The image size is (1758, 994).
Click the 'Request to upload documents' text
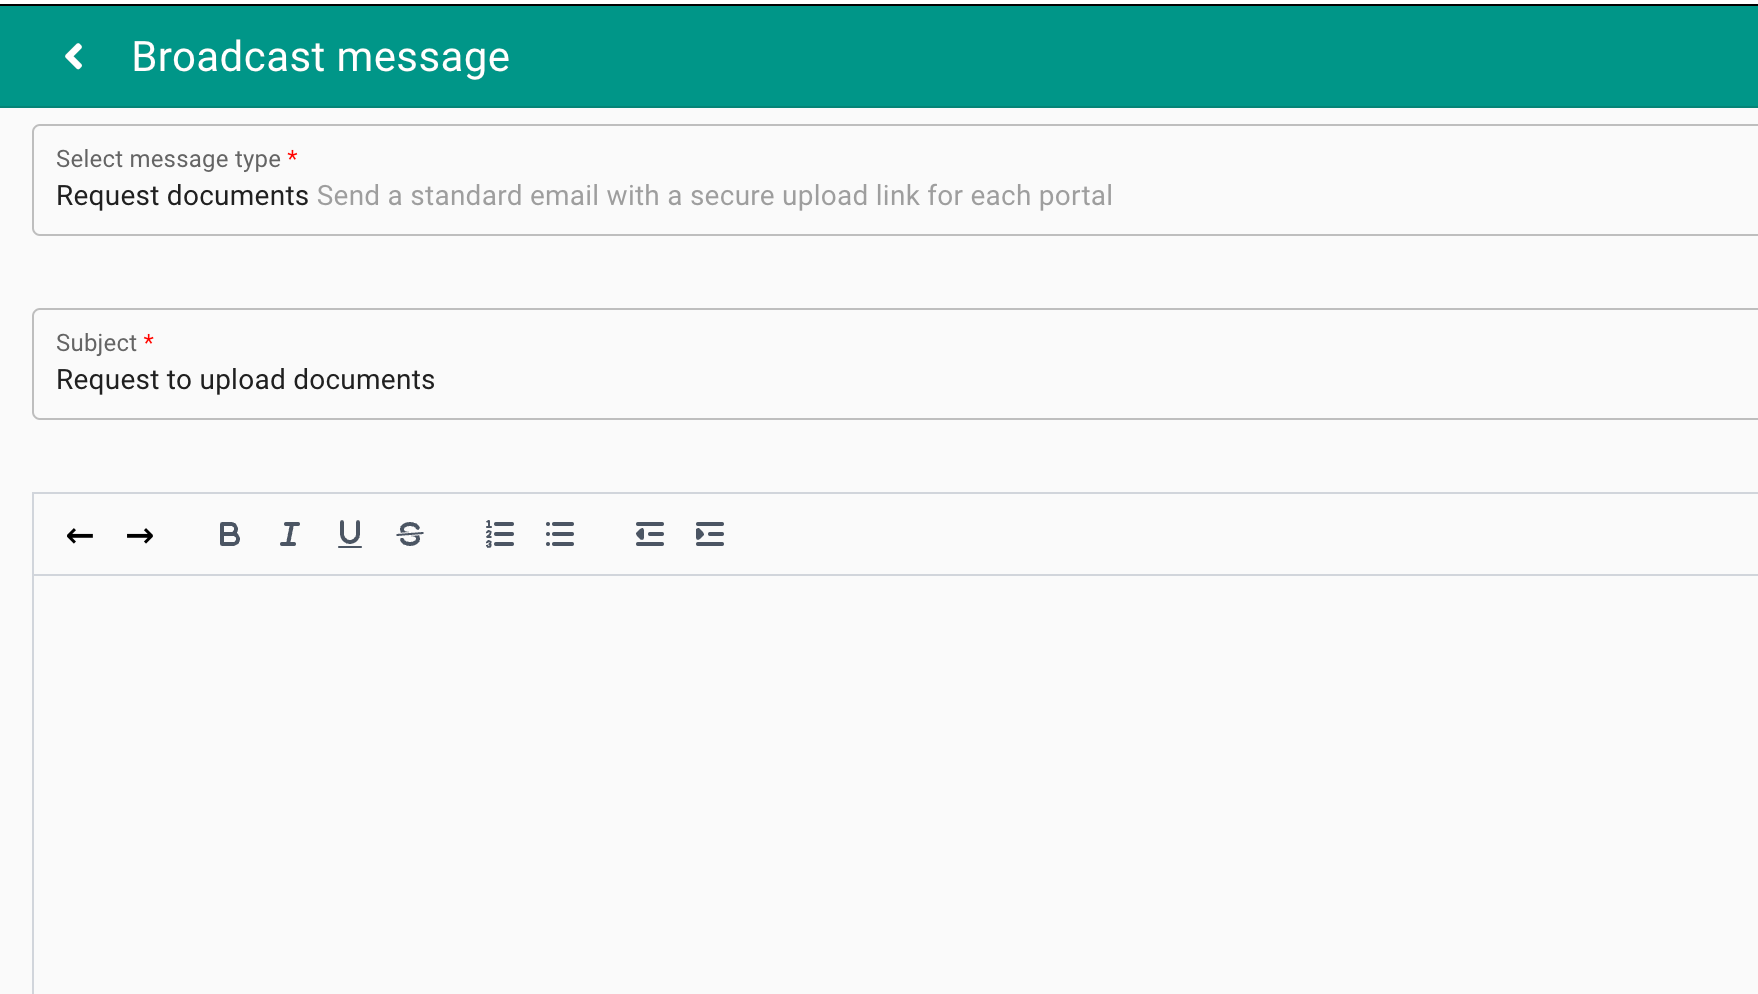click(x=245, y=380)
